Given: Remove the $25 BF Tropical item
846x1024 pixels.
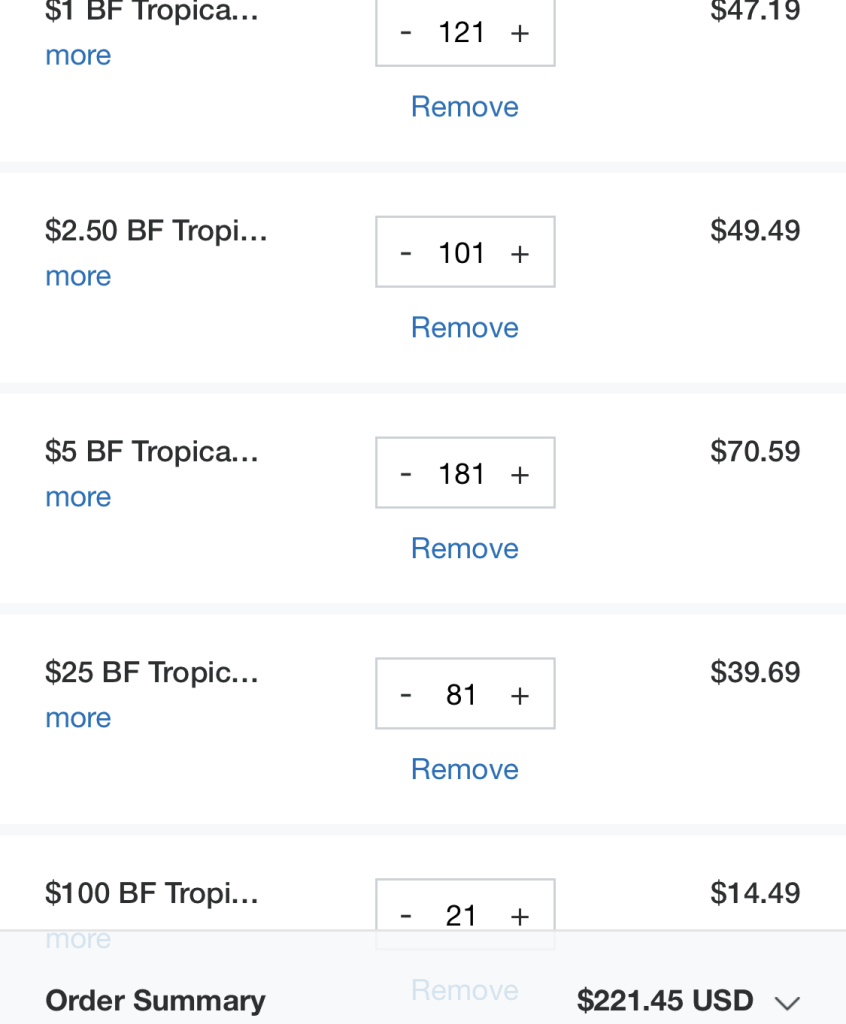Looking at the screenshot, I should 465,769.
